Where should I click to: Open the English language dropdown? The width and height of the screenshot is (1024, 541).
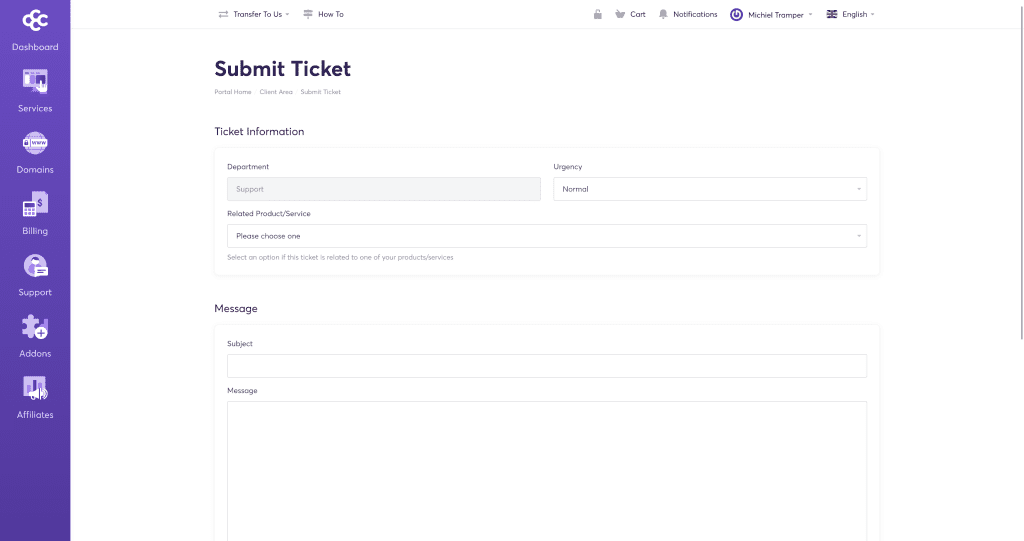point(850,14)
